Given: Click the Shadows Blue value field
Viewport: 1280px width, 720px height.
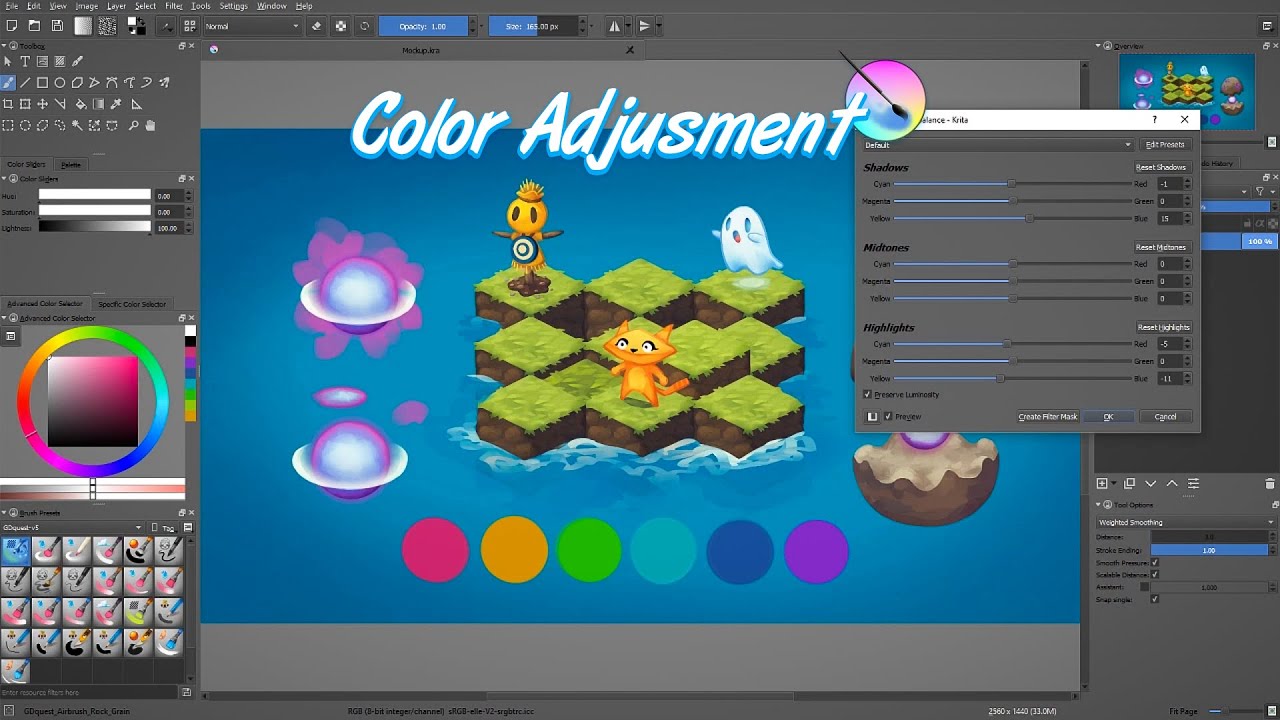Looking at the screenshot, I should coord(1169,218).
